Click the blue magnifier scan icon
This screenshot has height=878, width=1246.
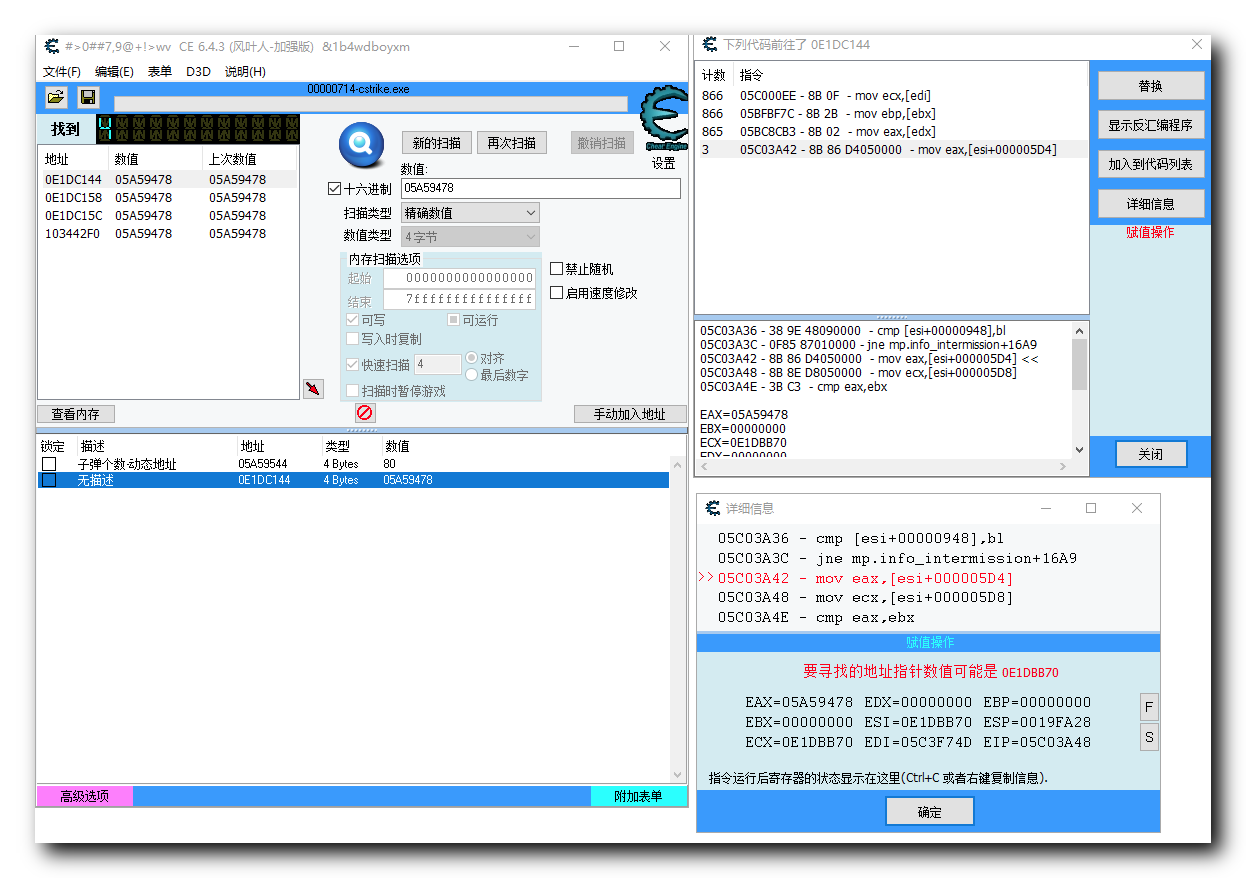click(361, 144)
